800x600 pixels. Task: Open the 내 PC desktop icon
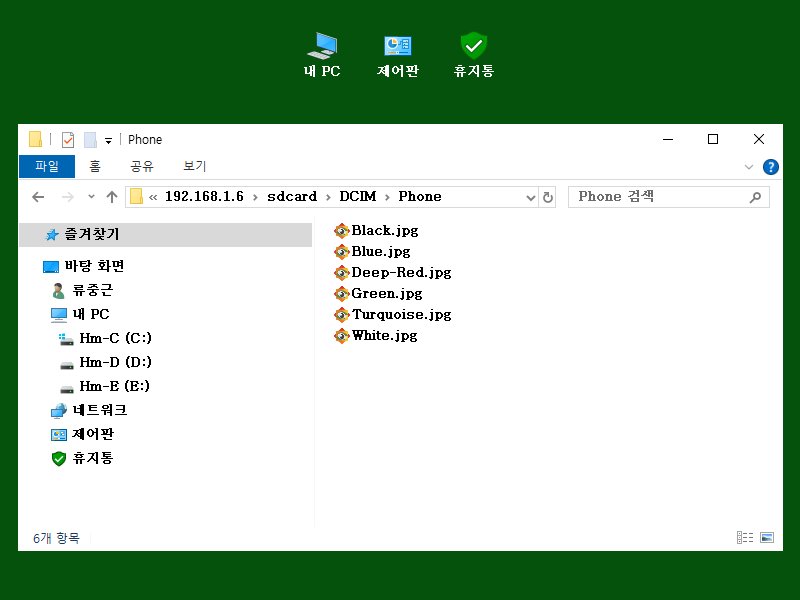point(322,55)
